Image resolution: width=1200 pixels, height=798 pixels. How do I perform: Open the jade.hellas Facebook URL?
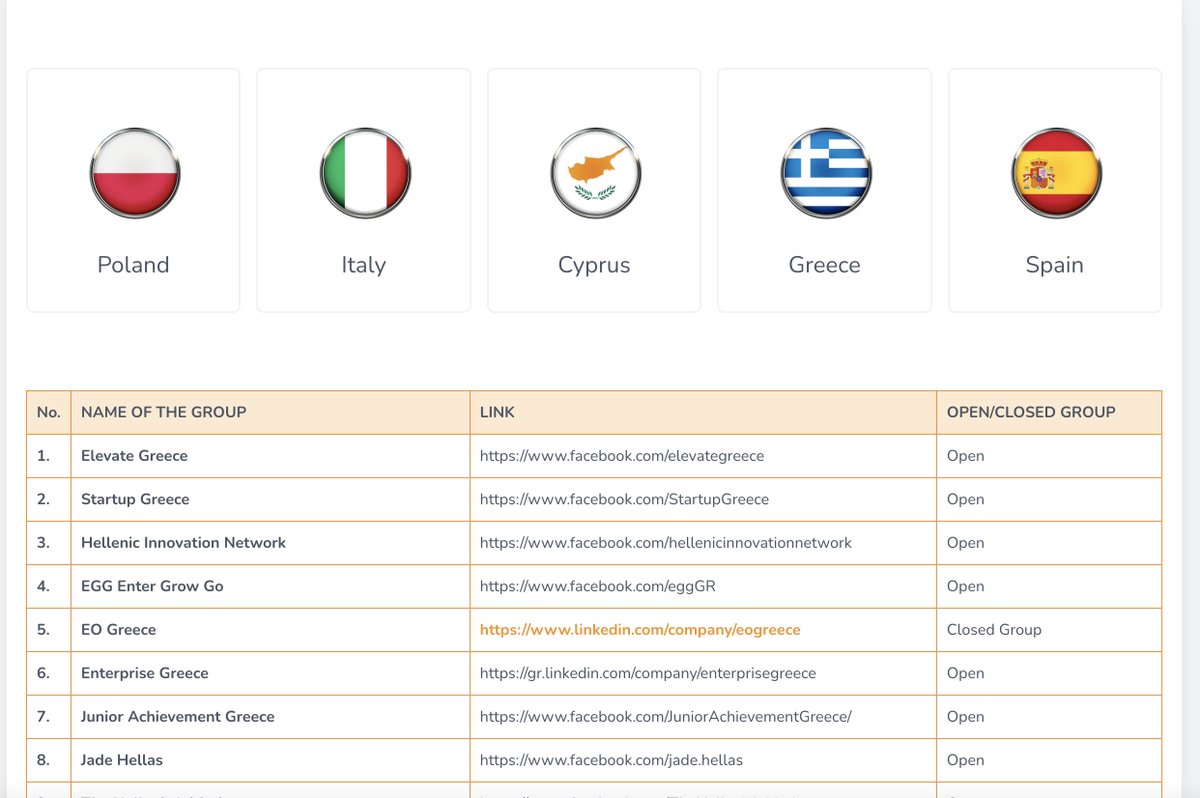[x=611, y=760]
